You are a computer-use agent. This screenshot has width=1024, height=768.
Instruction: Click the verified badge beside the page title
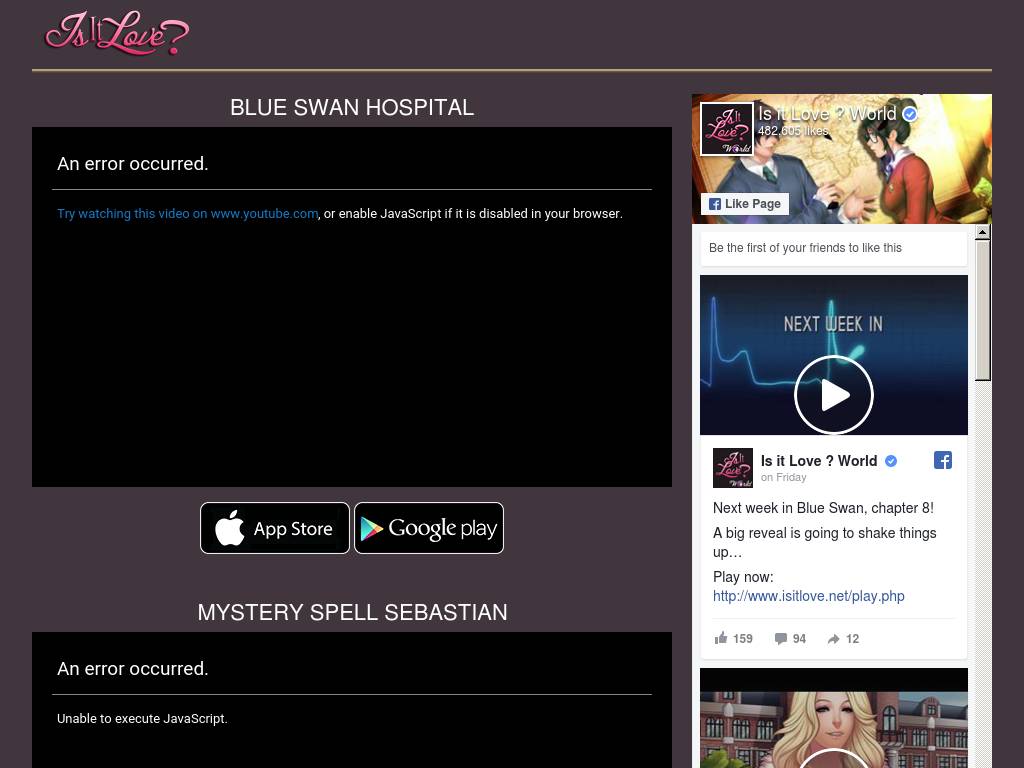[x=910, y=114]
